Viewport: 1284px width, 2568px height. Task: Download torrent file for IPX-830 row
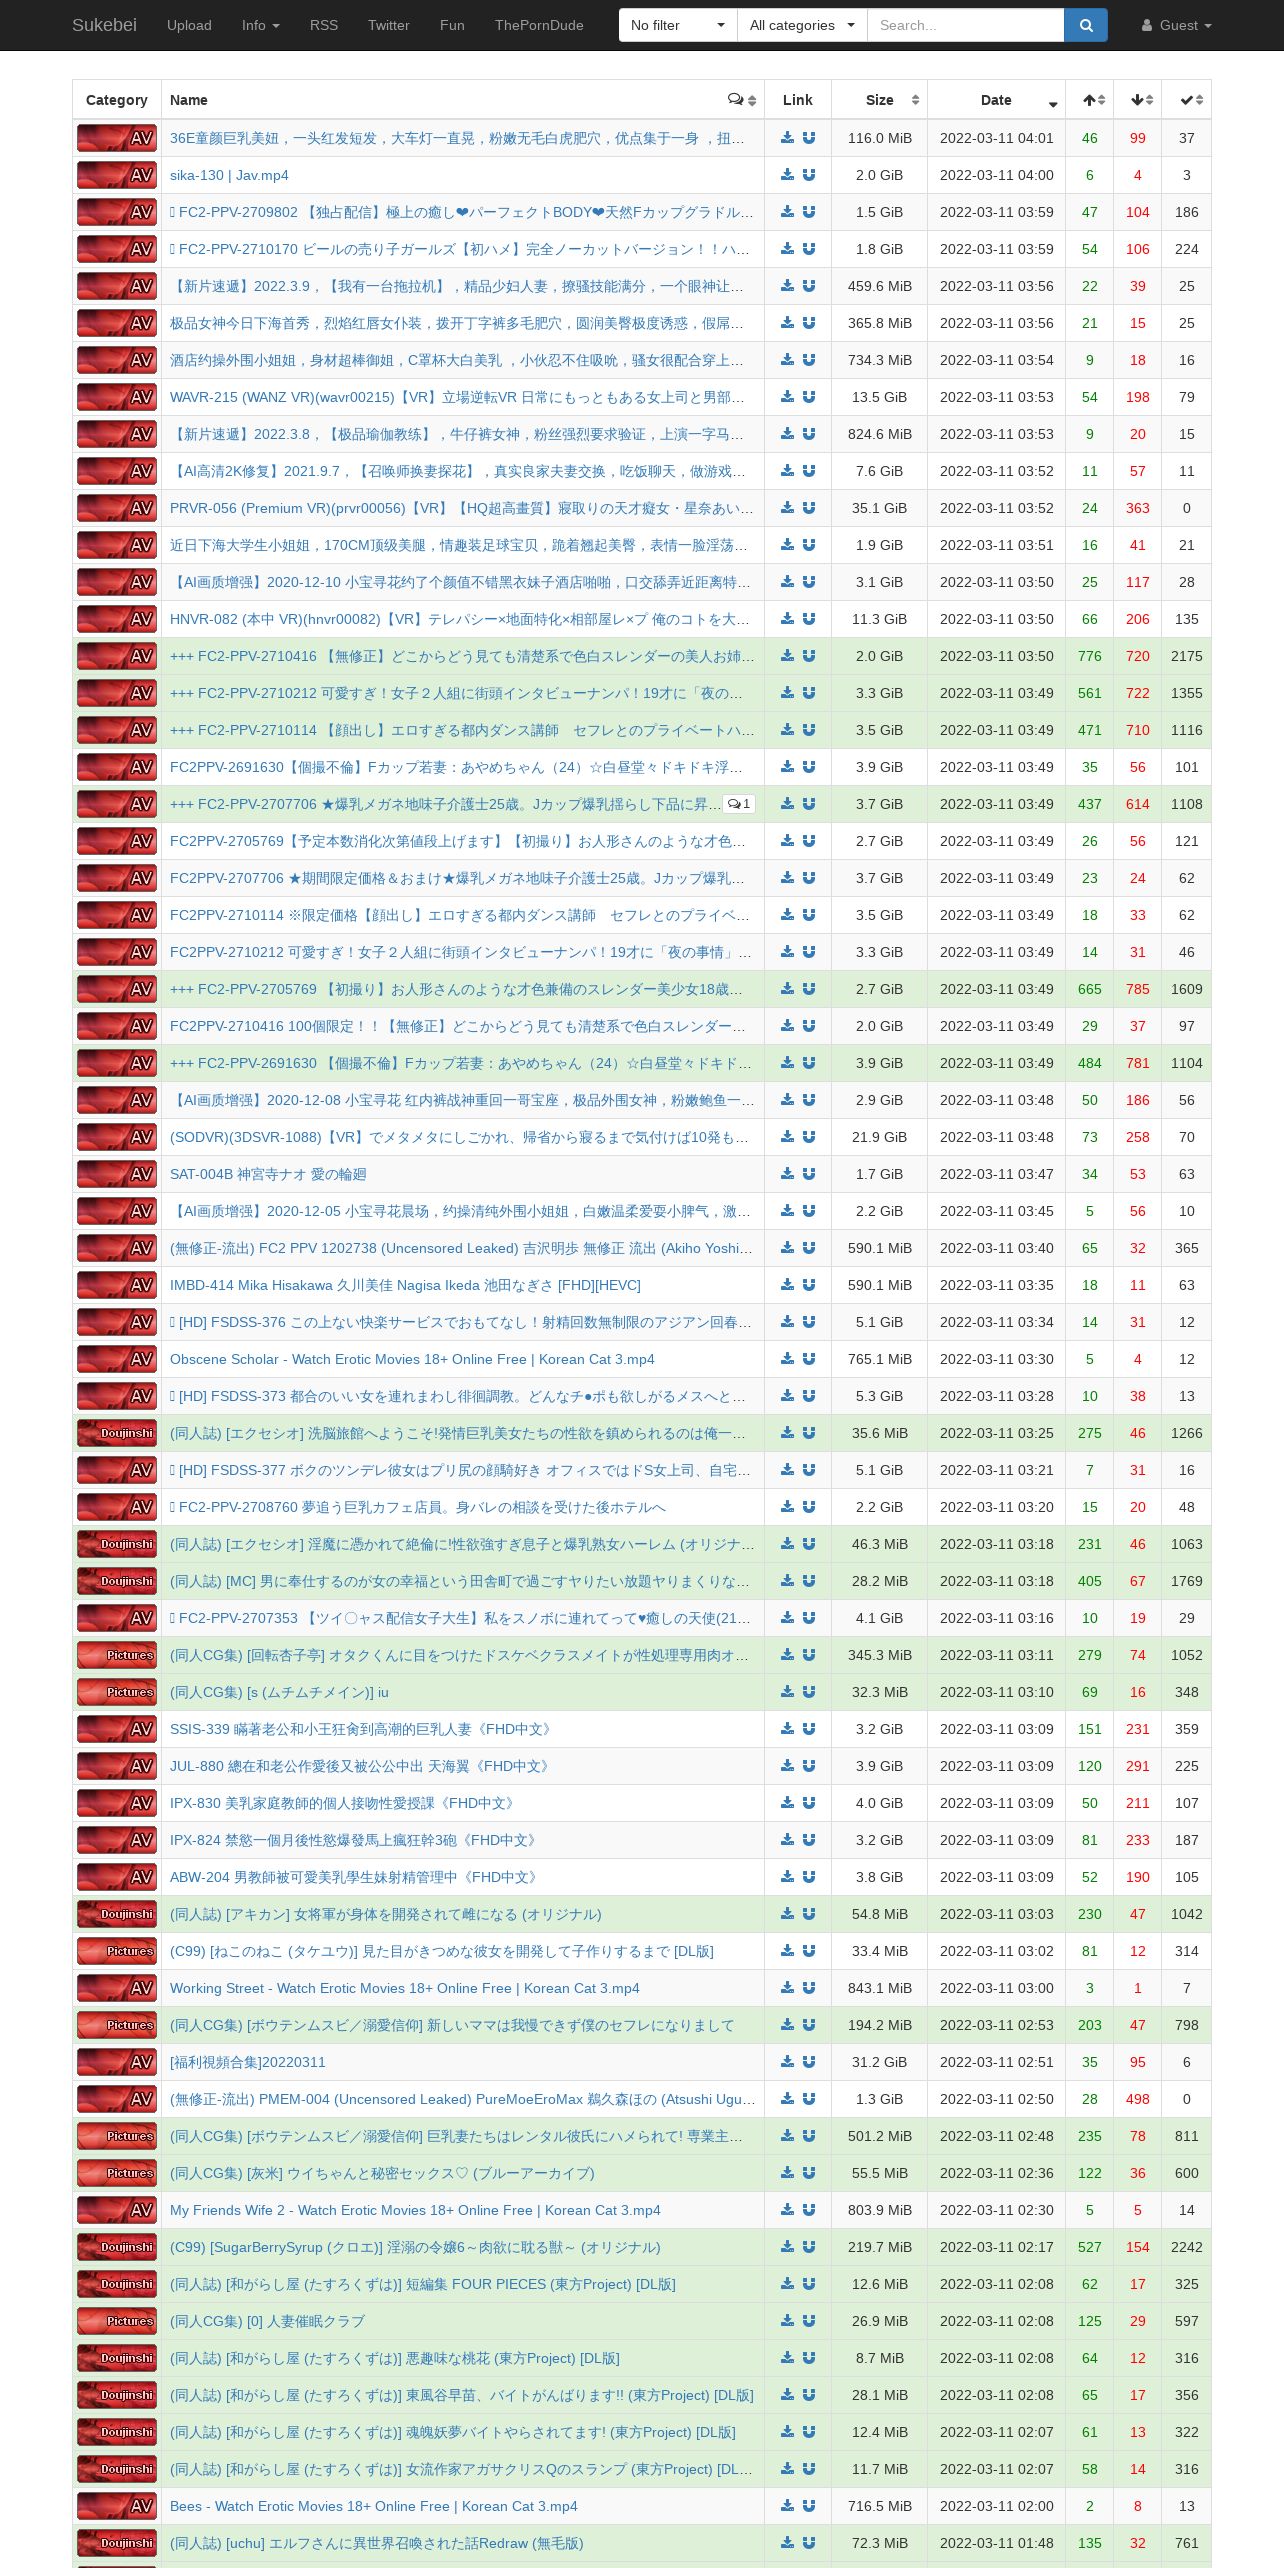click(x=787, y=1803)
